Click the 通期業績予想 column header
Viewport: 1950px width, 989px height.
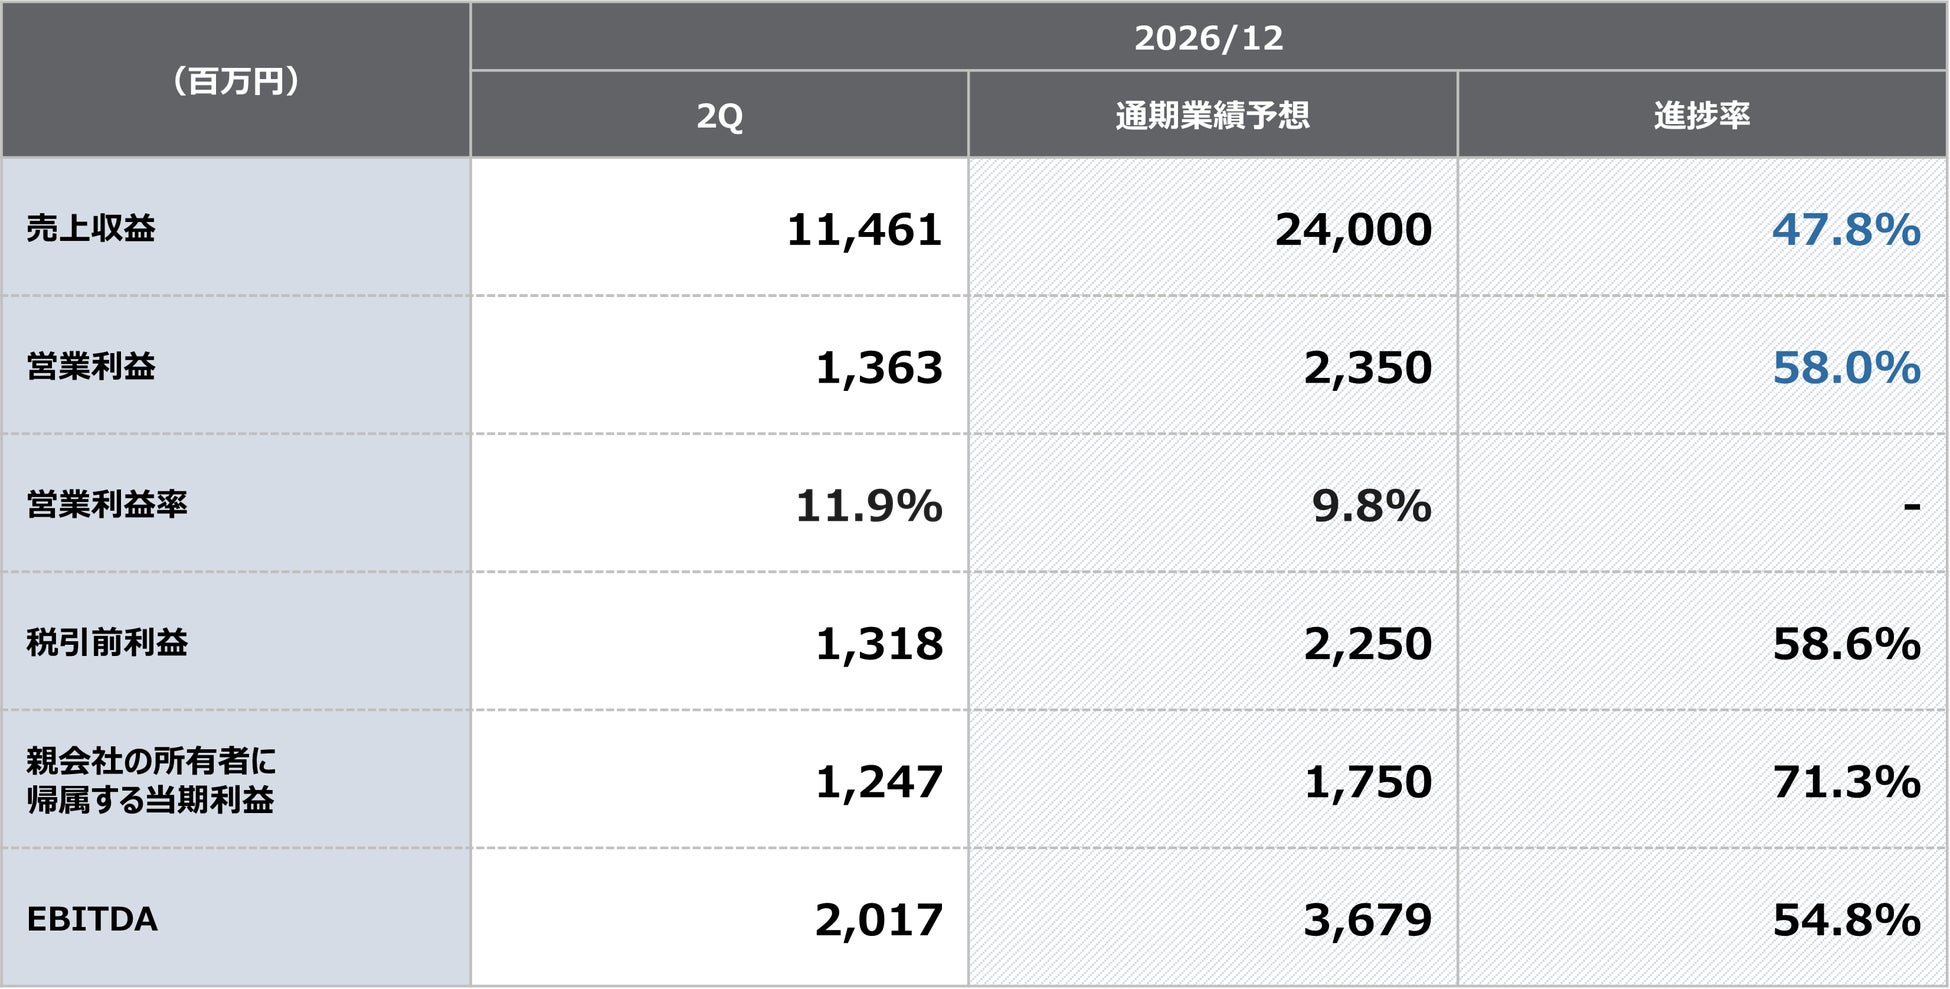tap(1212, 114)
